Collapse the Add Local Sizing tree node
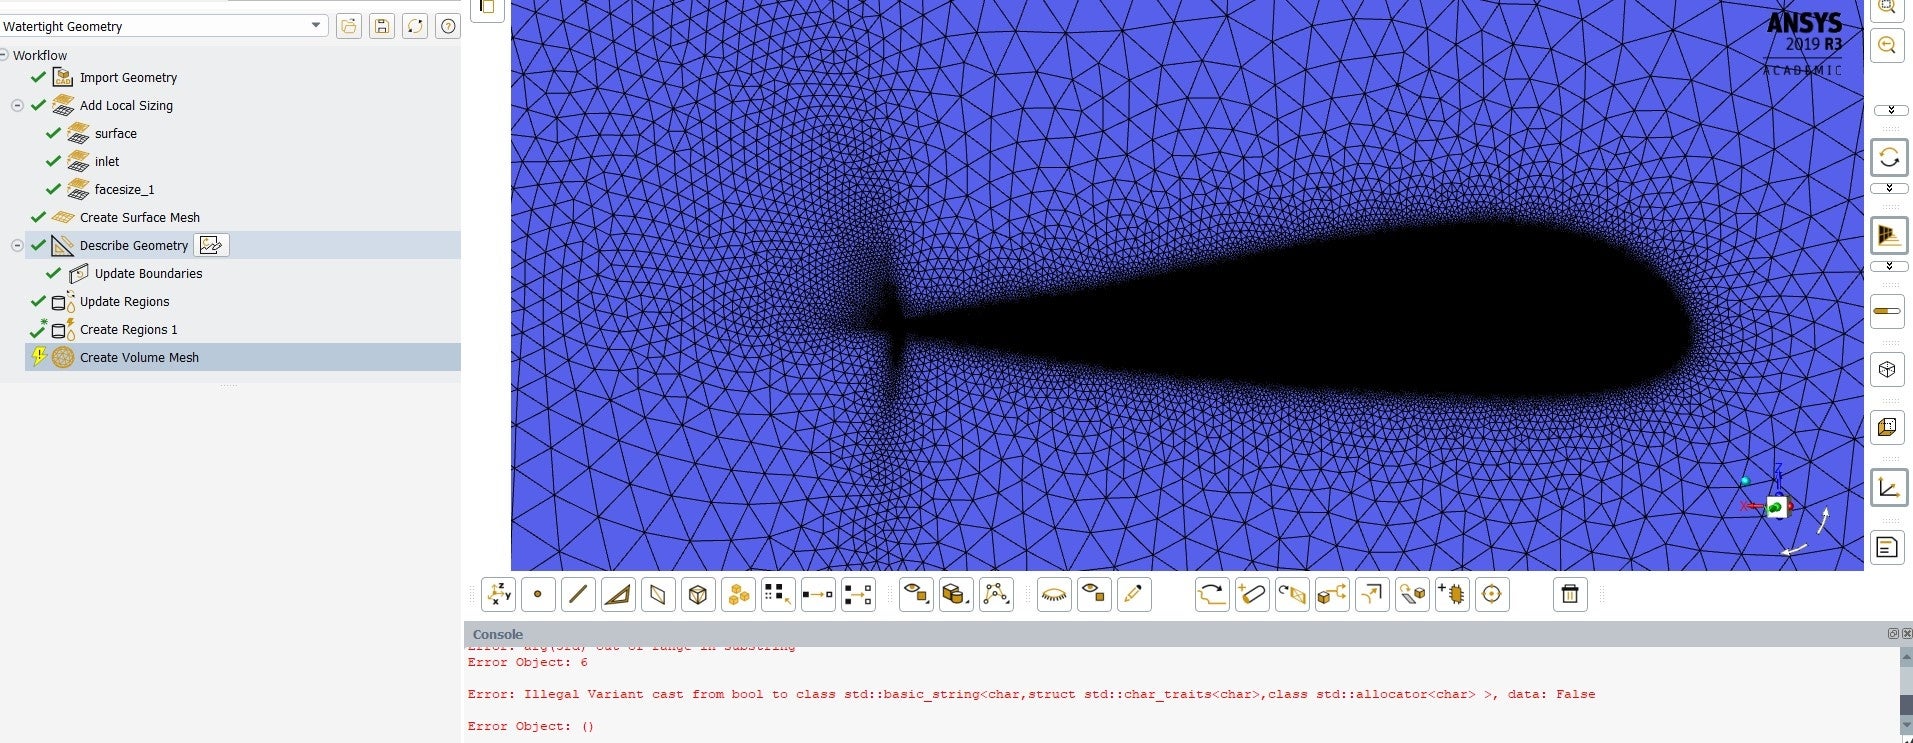1913x743 pixels. (17, 105)
